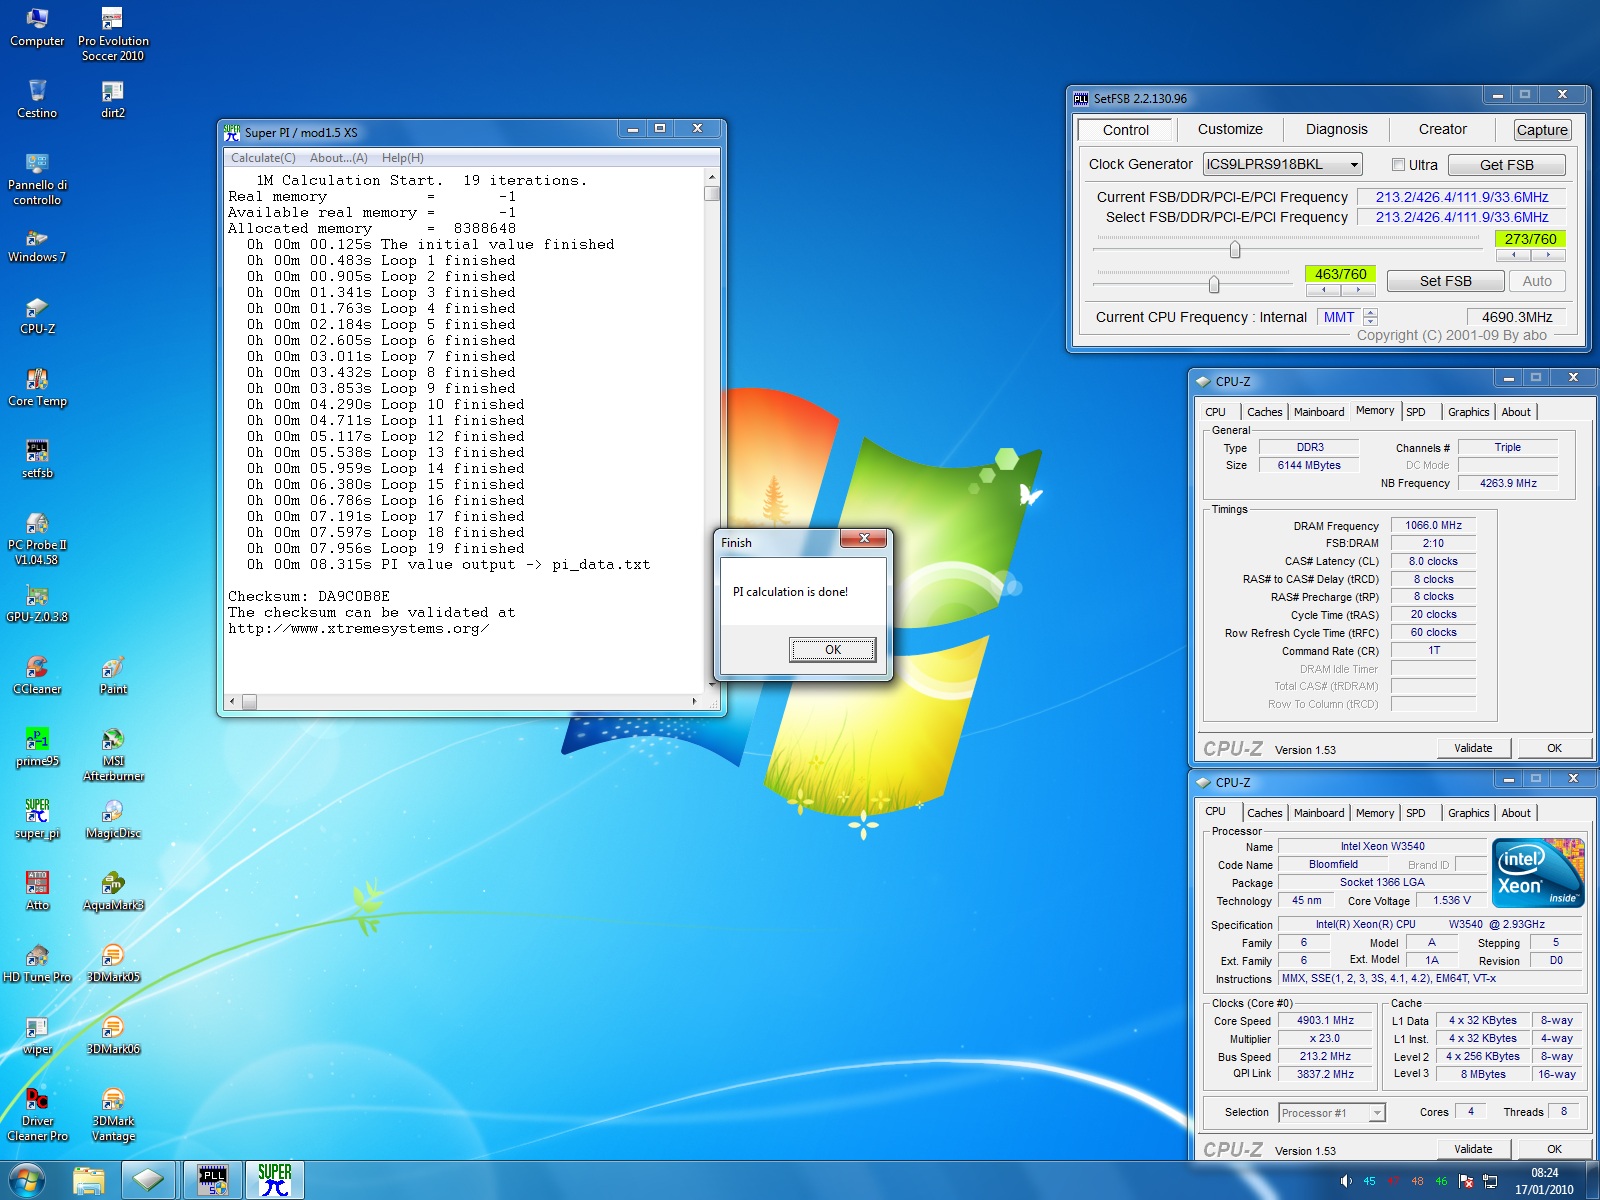Select the Core Temp desktop icon

coord(37,388)
